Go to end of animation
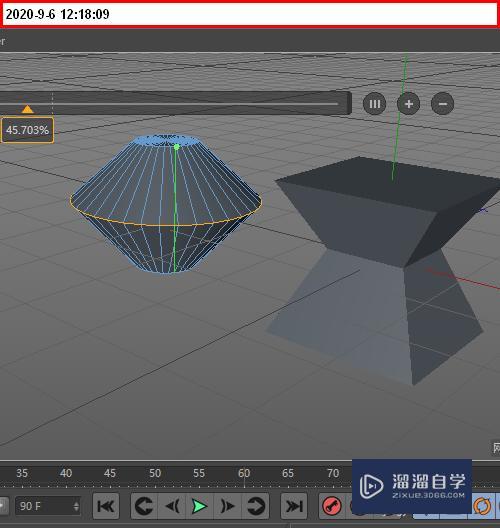Image resolution: width=500 pixels, height=528 pixels. (x=294, y=506)
